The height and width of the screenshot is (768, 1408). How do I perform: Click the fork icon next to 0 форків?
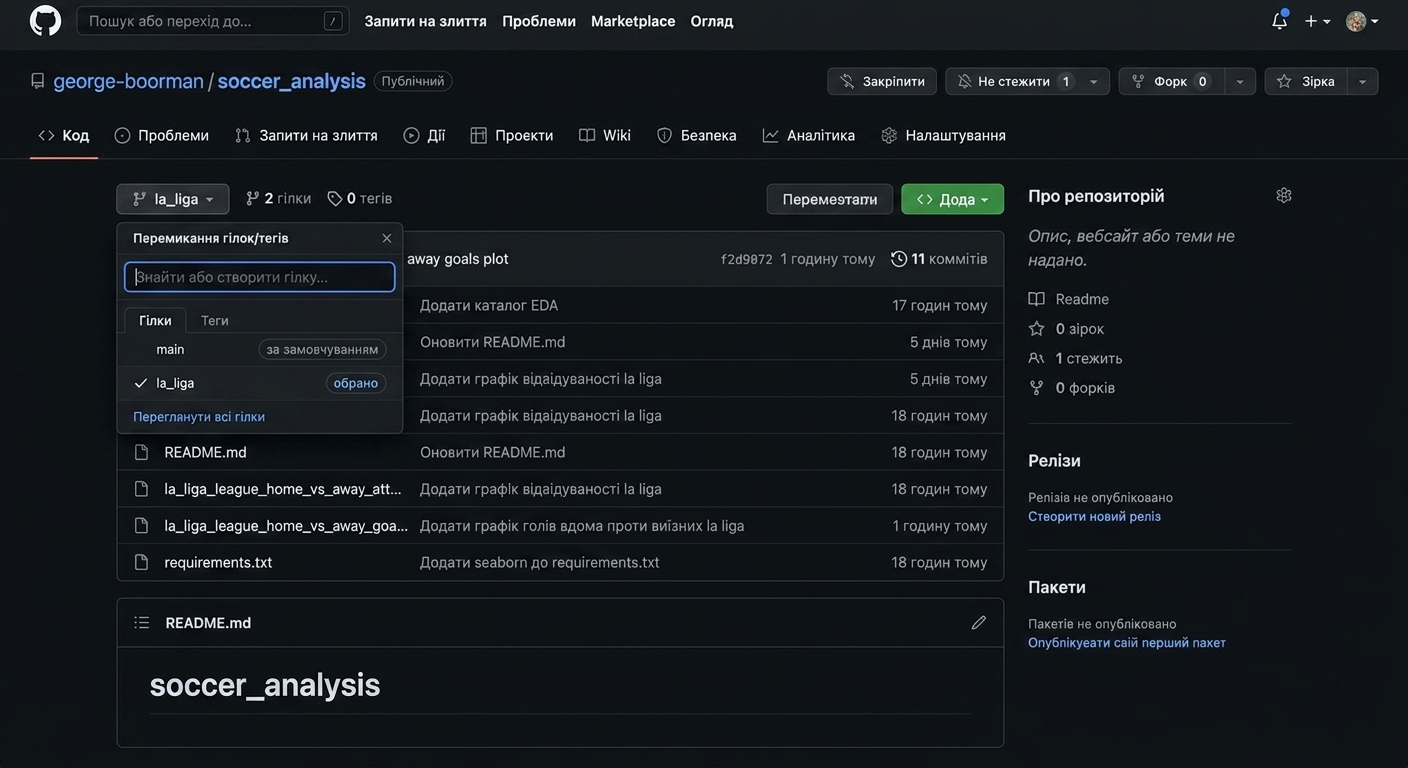pos(1037,388)
